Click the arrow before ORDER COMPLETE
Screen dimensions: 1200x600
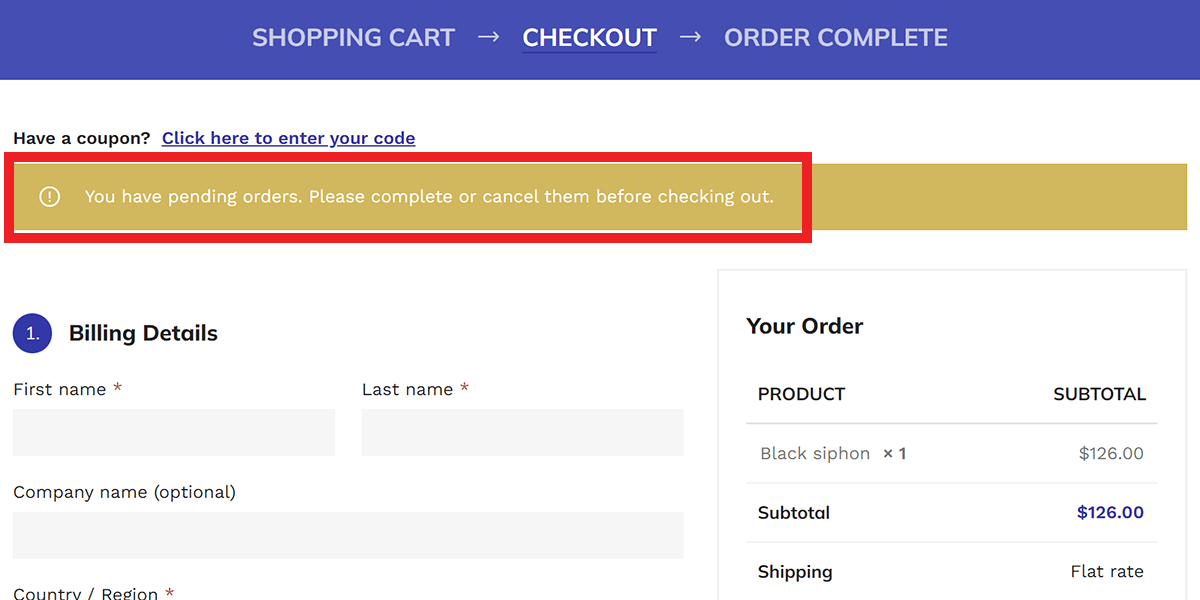pyautogui.click(x=690, y=38)
